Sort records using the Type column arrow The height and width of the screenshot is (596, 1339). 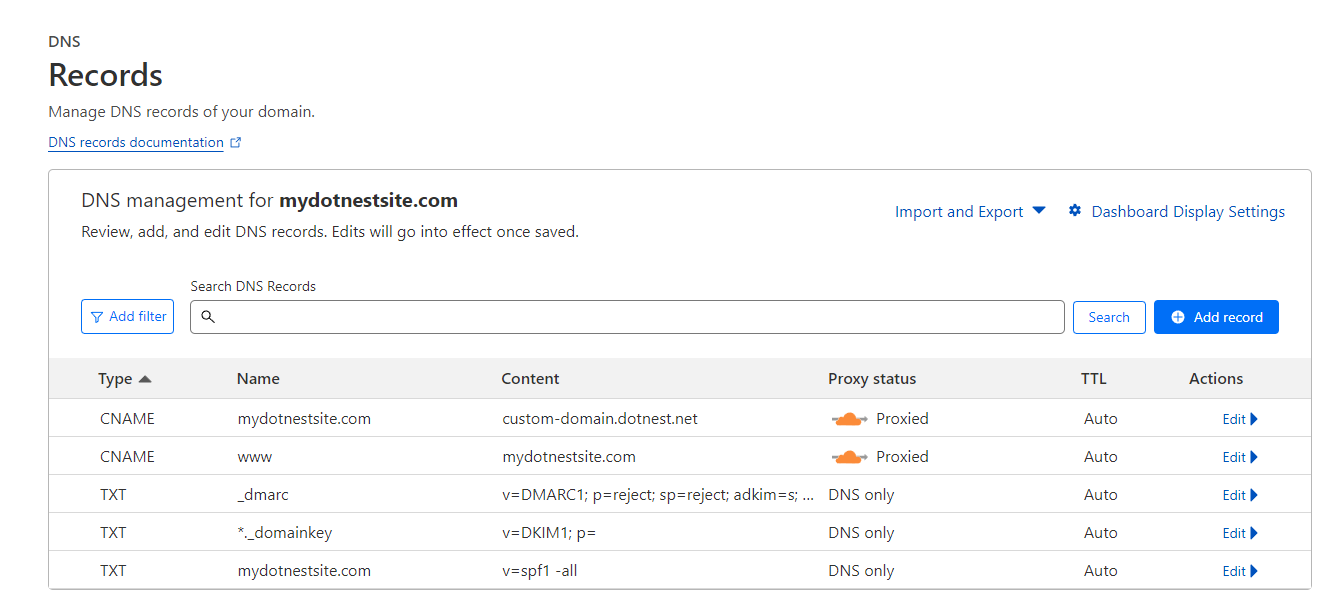pos(145,379)
